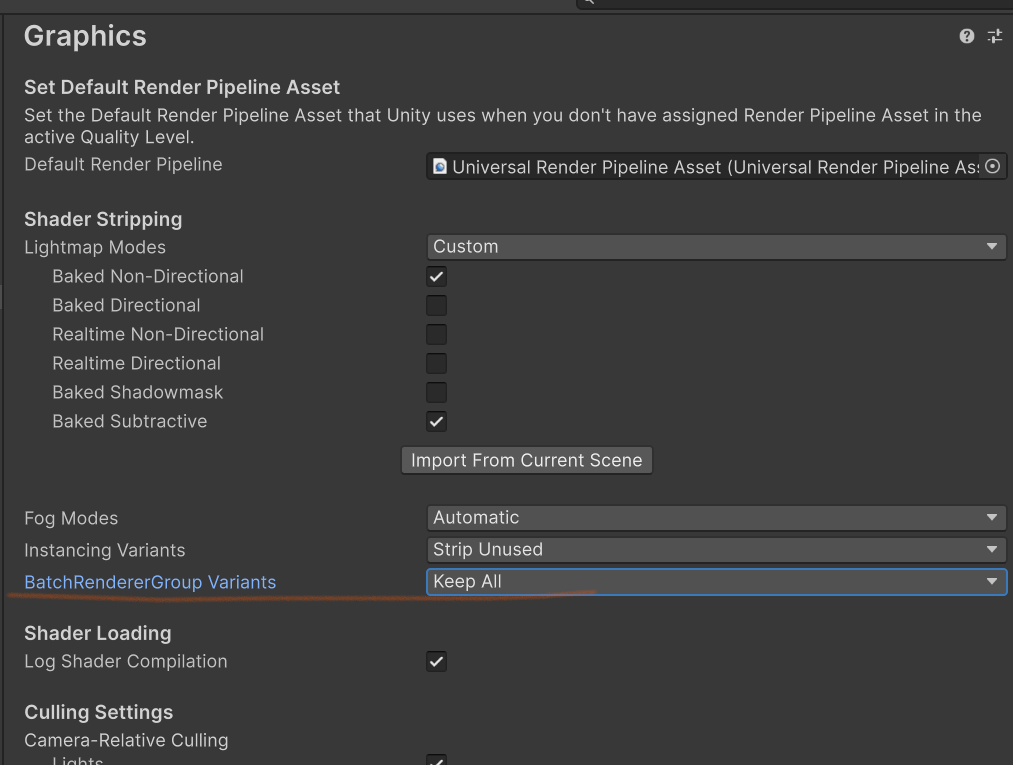Screen dimensions: 1013x765
Task: Open the Instancing Variants dropdown
Action: point(716,550)
